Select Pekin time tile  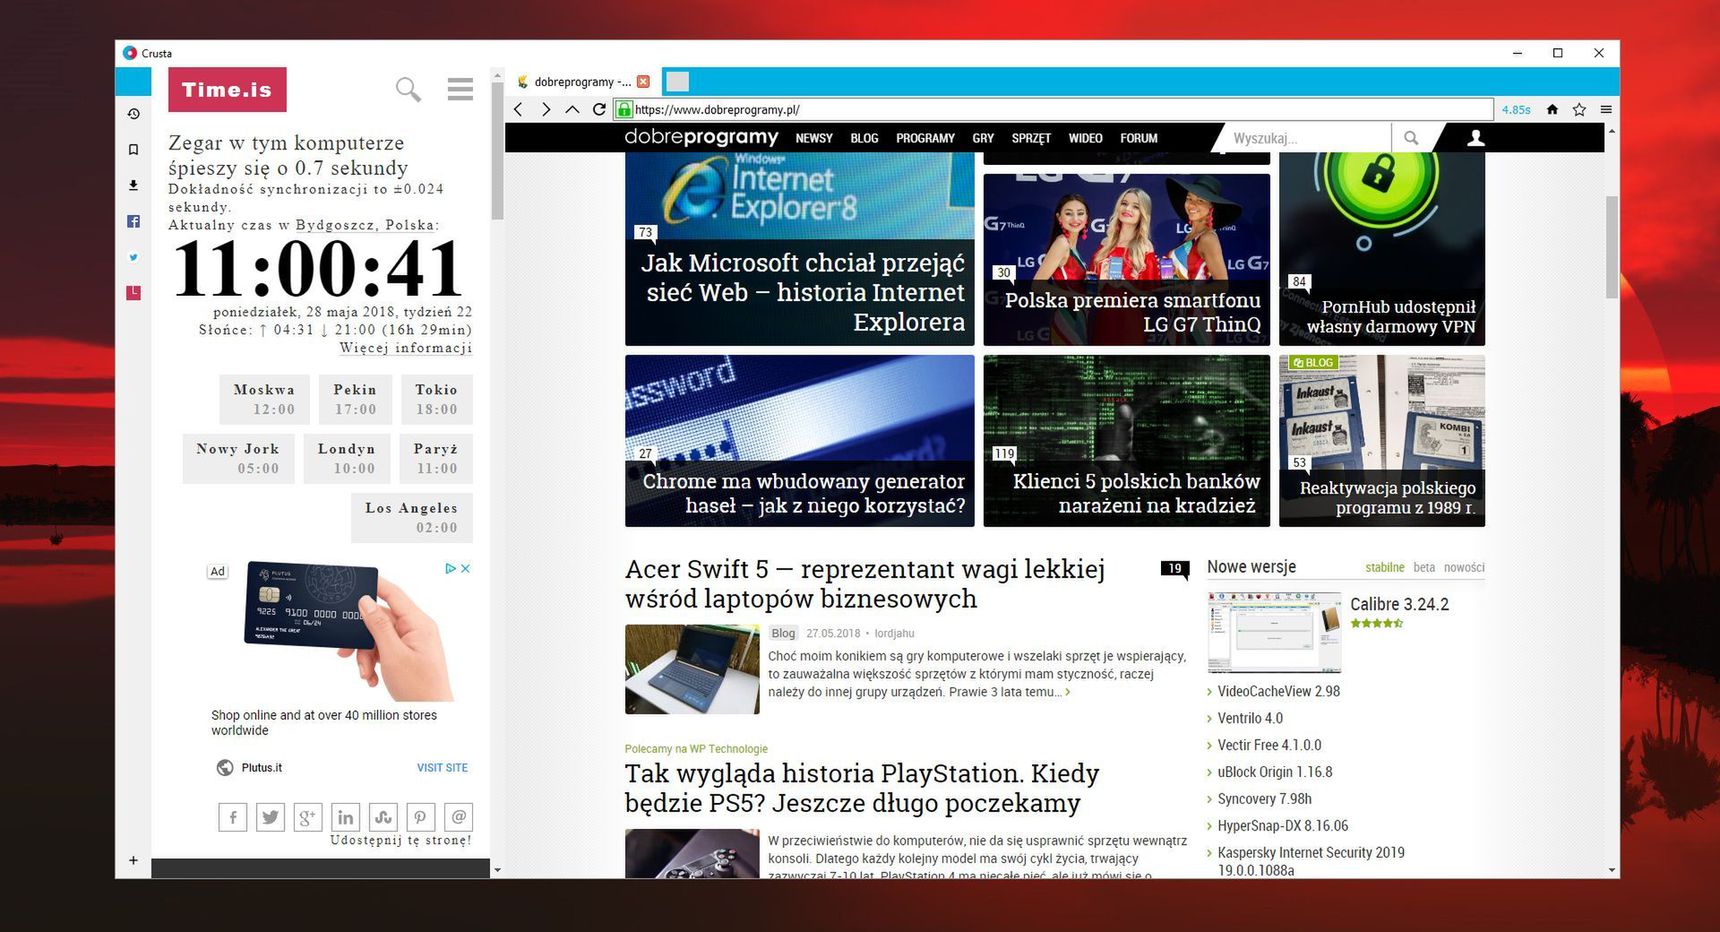[x=355, y=399]
